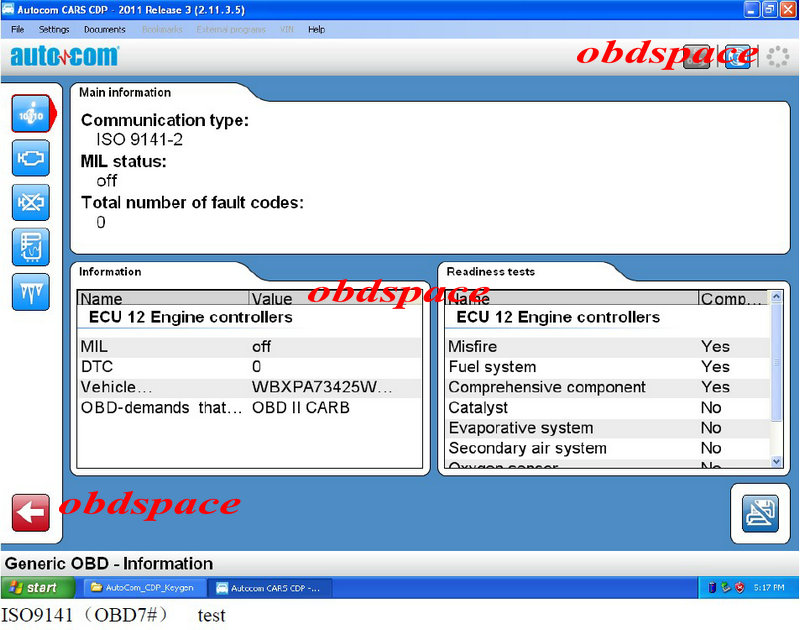The height and width of the screenshot is (630, 800).
Task: Click the blue device tray icon
Action: click(713, 588)
